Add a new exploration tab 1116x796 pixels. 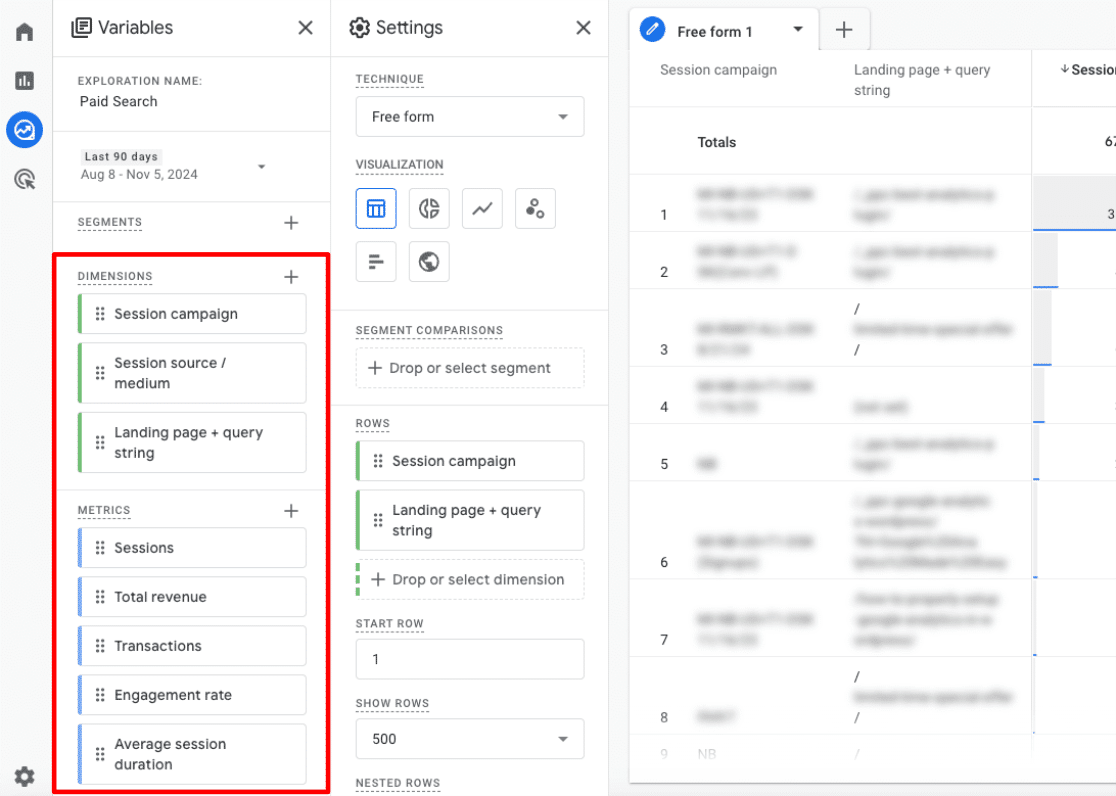point(844,30)
